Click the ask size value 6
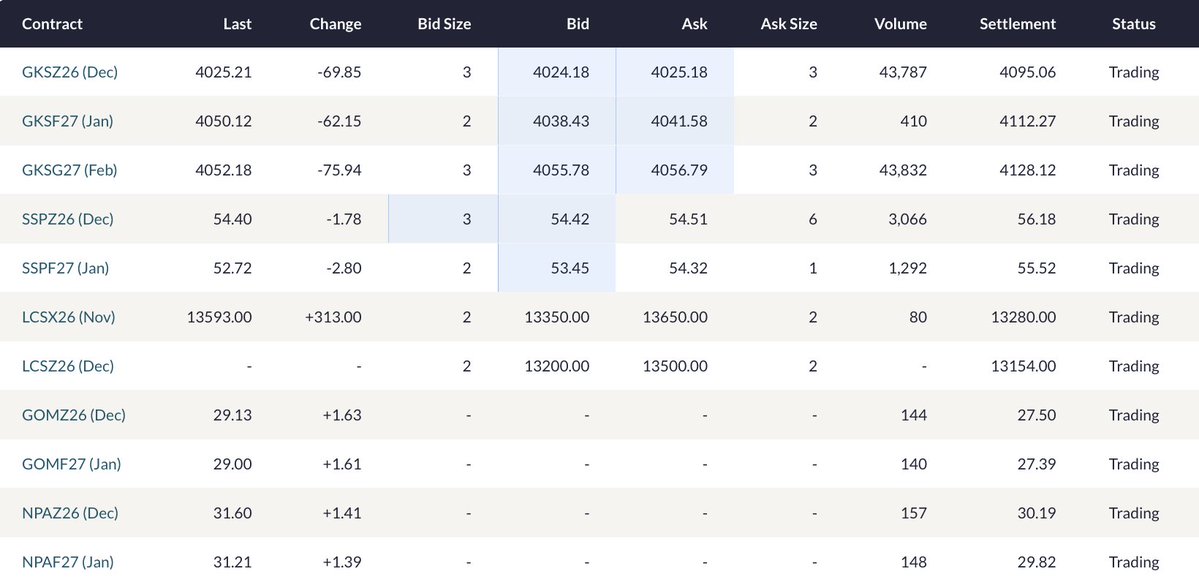1199x585 pixels. (x=813, y=219)
